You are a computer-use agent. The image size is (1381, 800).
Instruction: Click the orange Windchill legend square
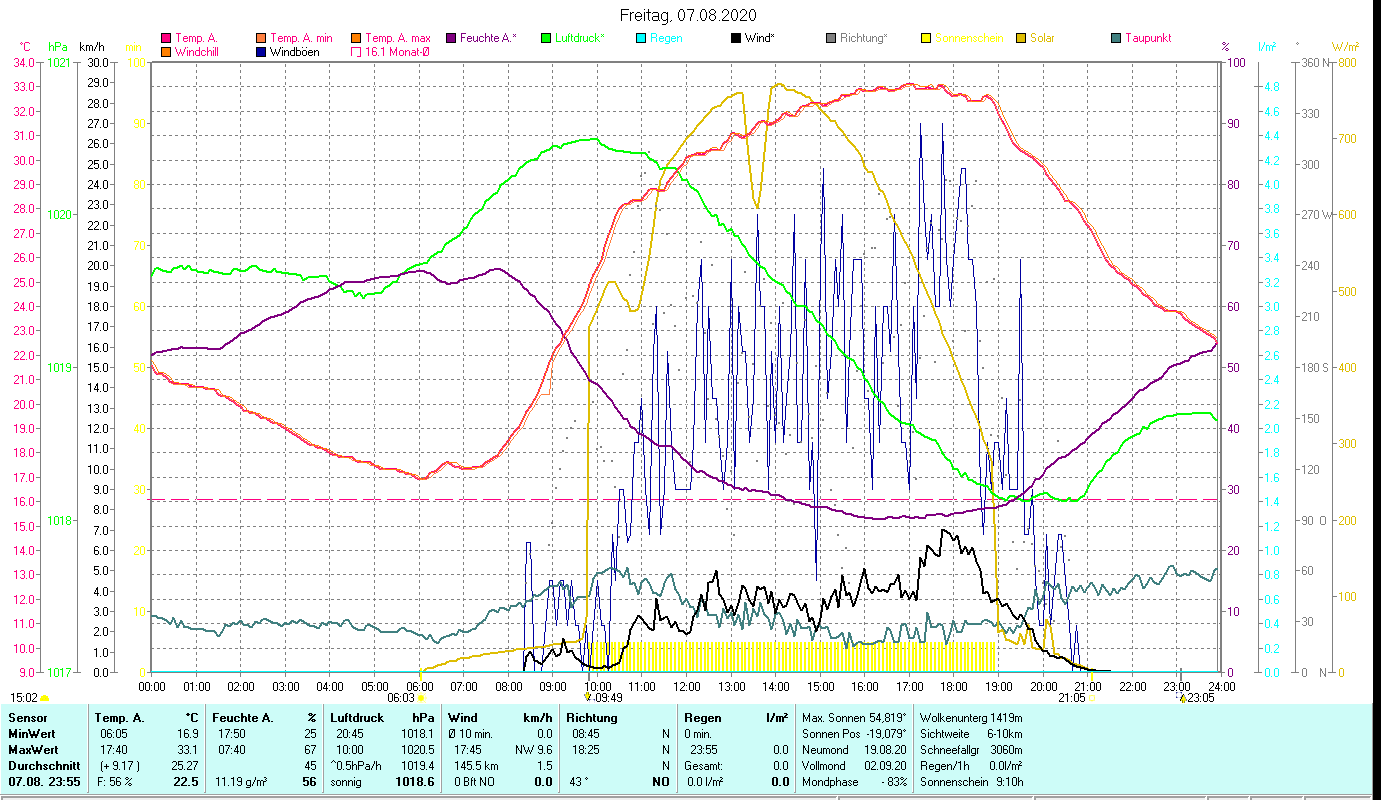click(166, 52)
